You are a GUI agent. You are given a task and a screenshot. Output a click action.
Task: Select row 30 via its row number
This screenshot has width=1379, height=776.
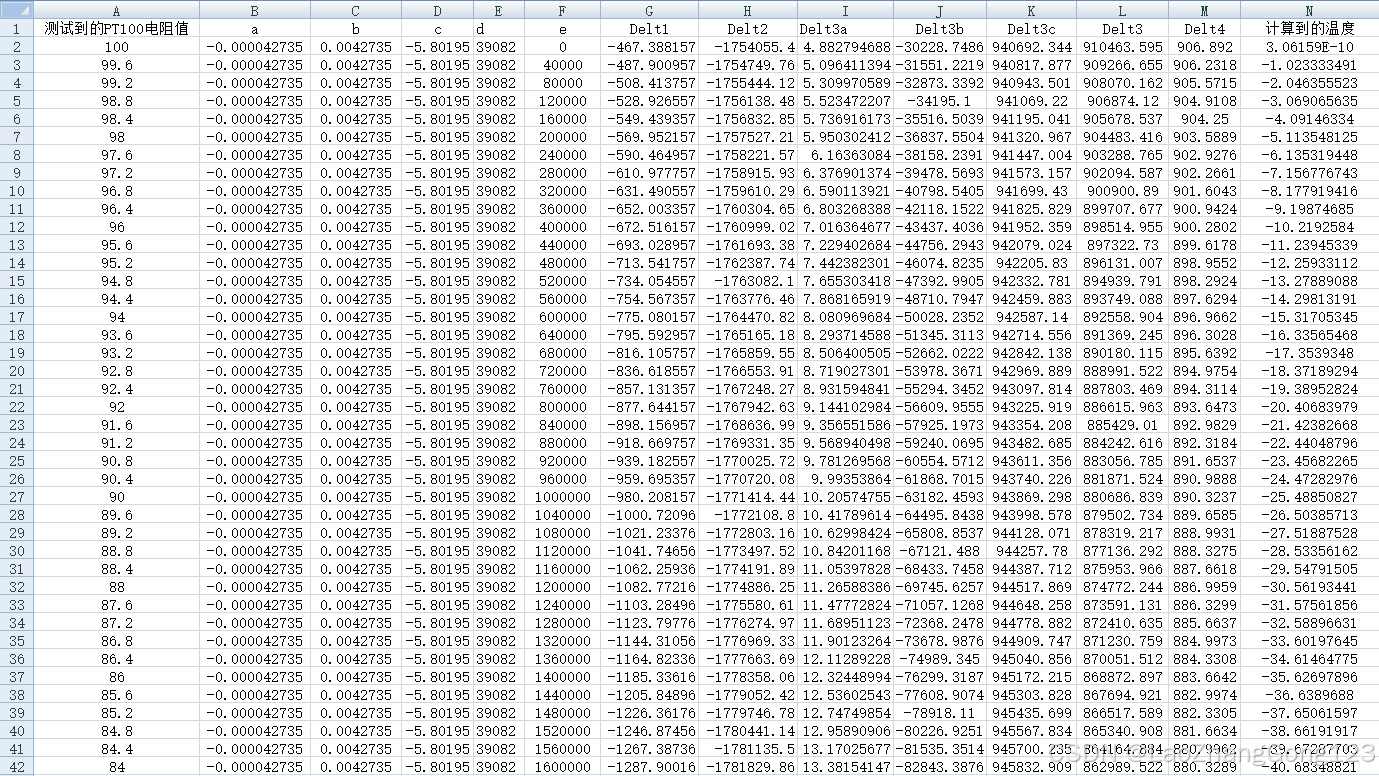pos(17,551)
